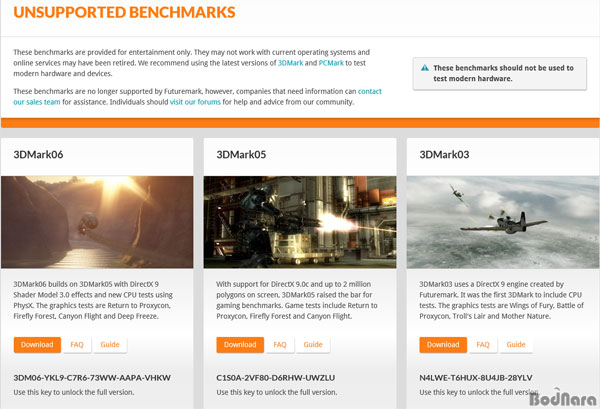Select the key C1S0A-2VF80-D6RHW-UWZLU

(276, 378)
